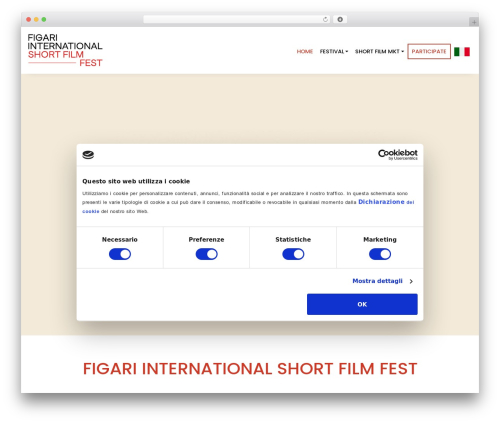500x423 pixels.
Task: Click the Figari International Short Film Fest logo
Action: [x=65, y=50]
